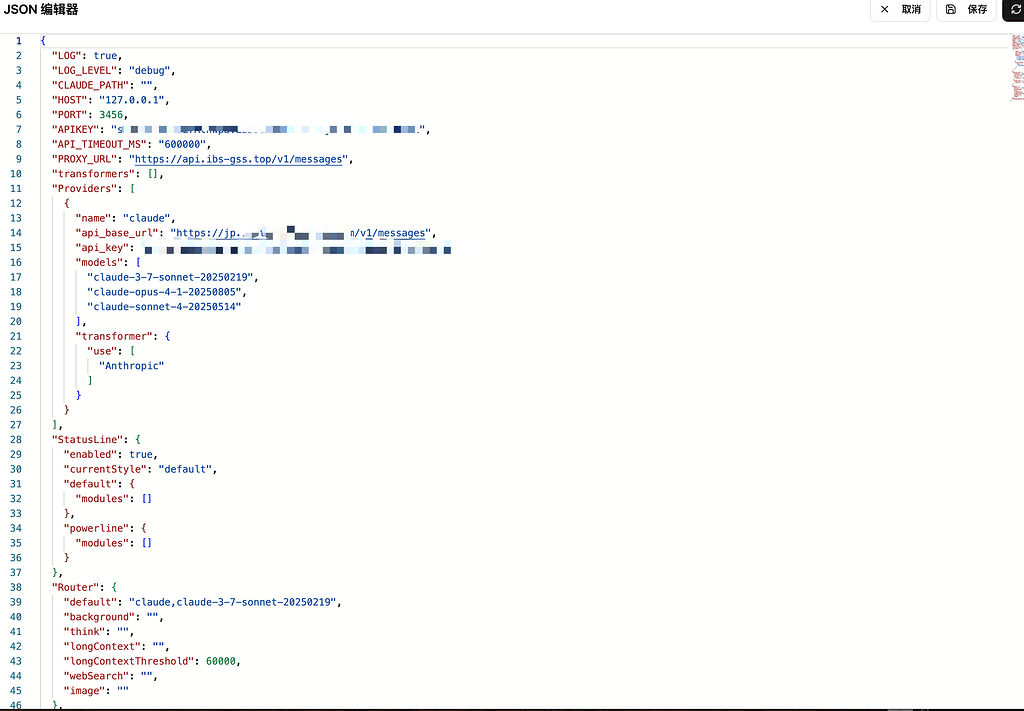The width and height of the screenshot is (1024, 711).
Task: Click "claude-opus-4-1-20250805" in the models list
Action: point(164,292)
